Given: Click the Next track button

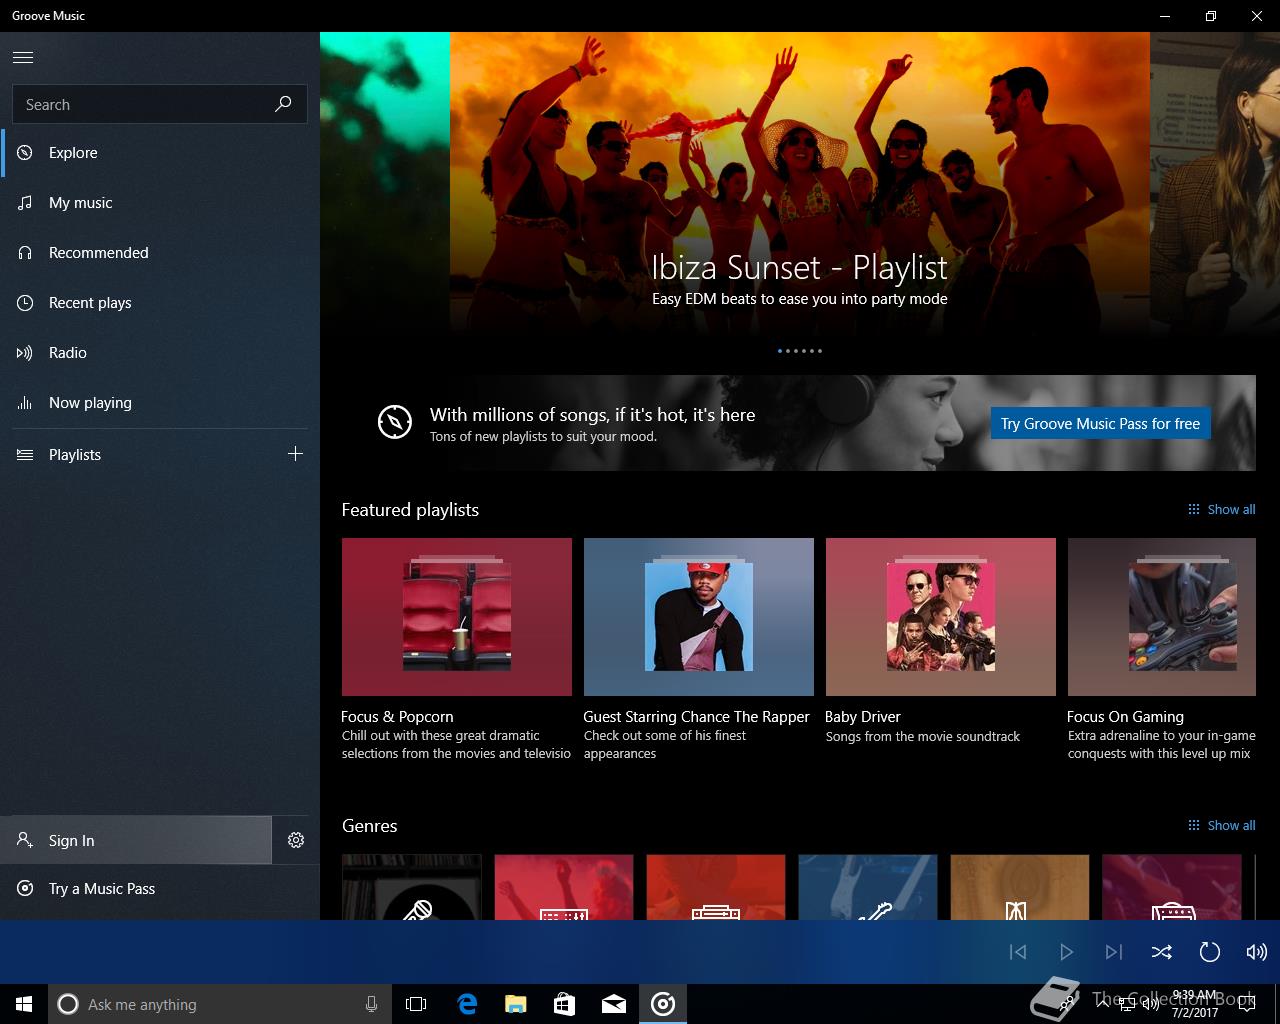Looking at the screenshot, I should click(x=1114, y=952).
